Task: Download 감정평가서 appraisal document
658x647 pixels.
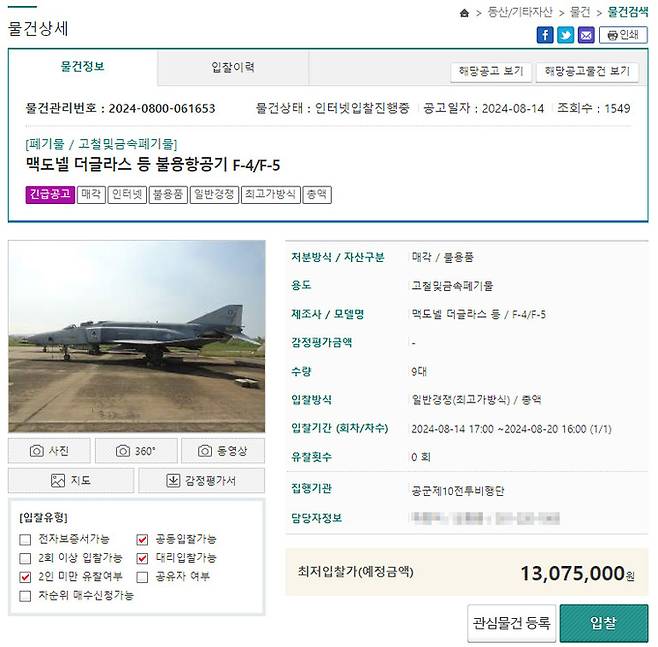Action: [201, 480]
